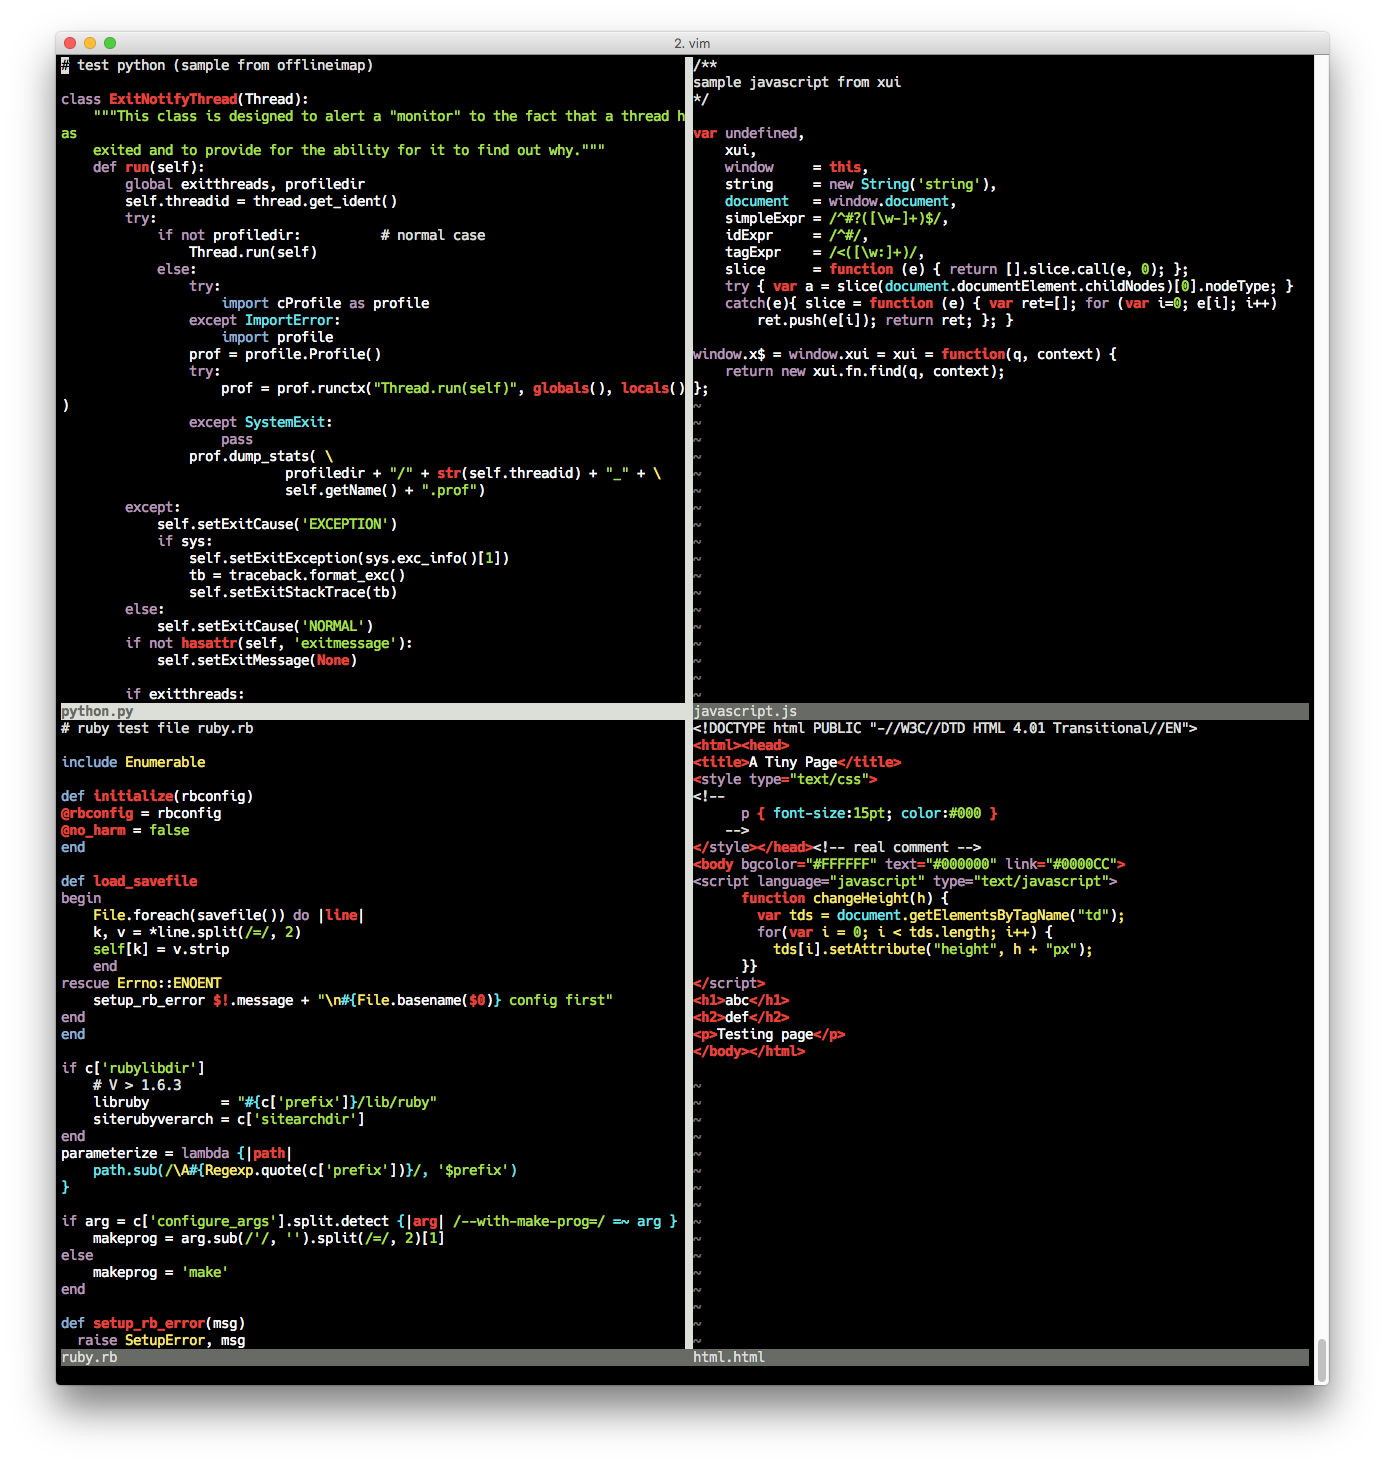The width and height of the screenshot is (1385, 1465).
Task: Click 'def run(self):' in python pane
Action: click(149, 167)
